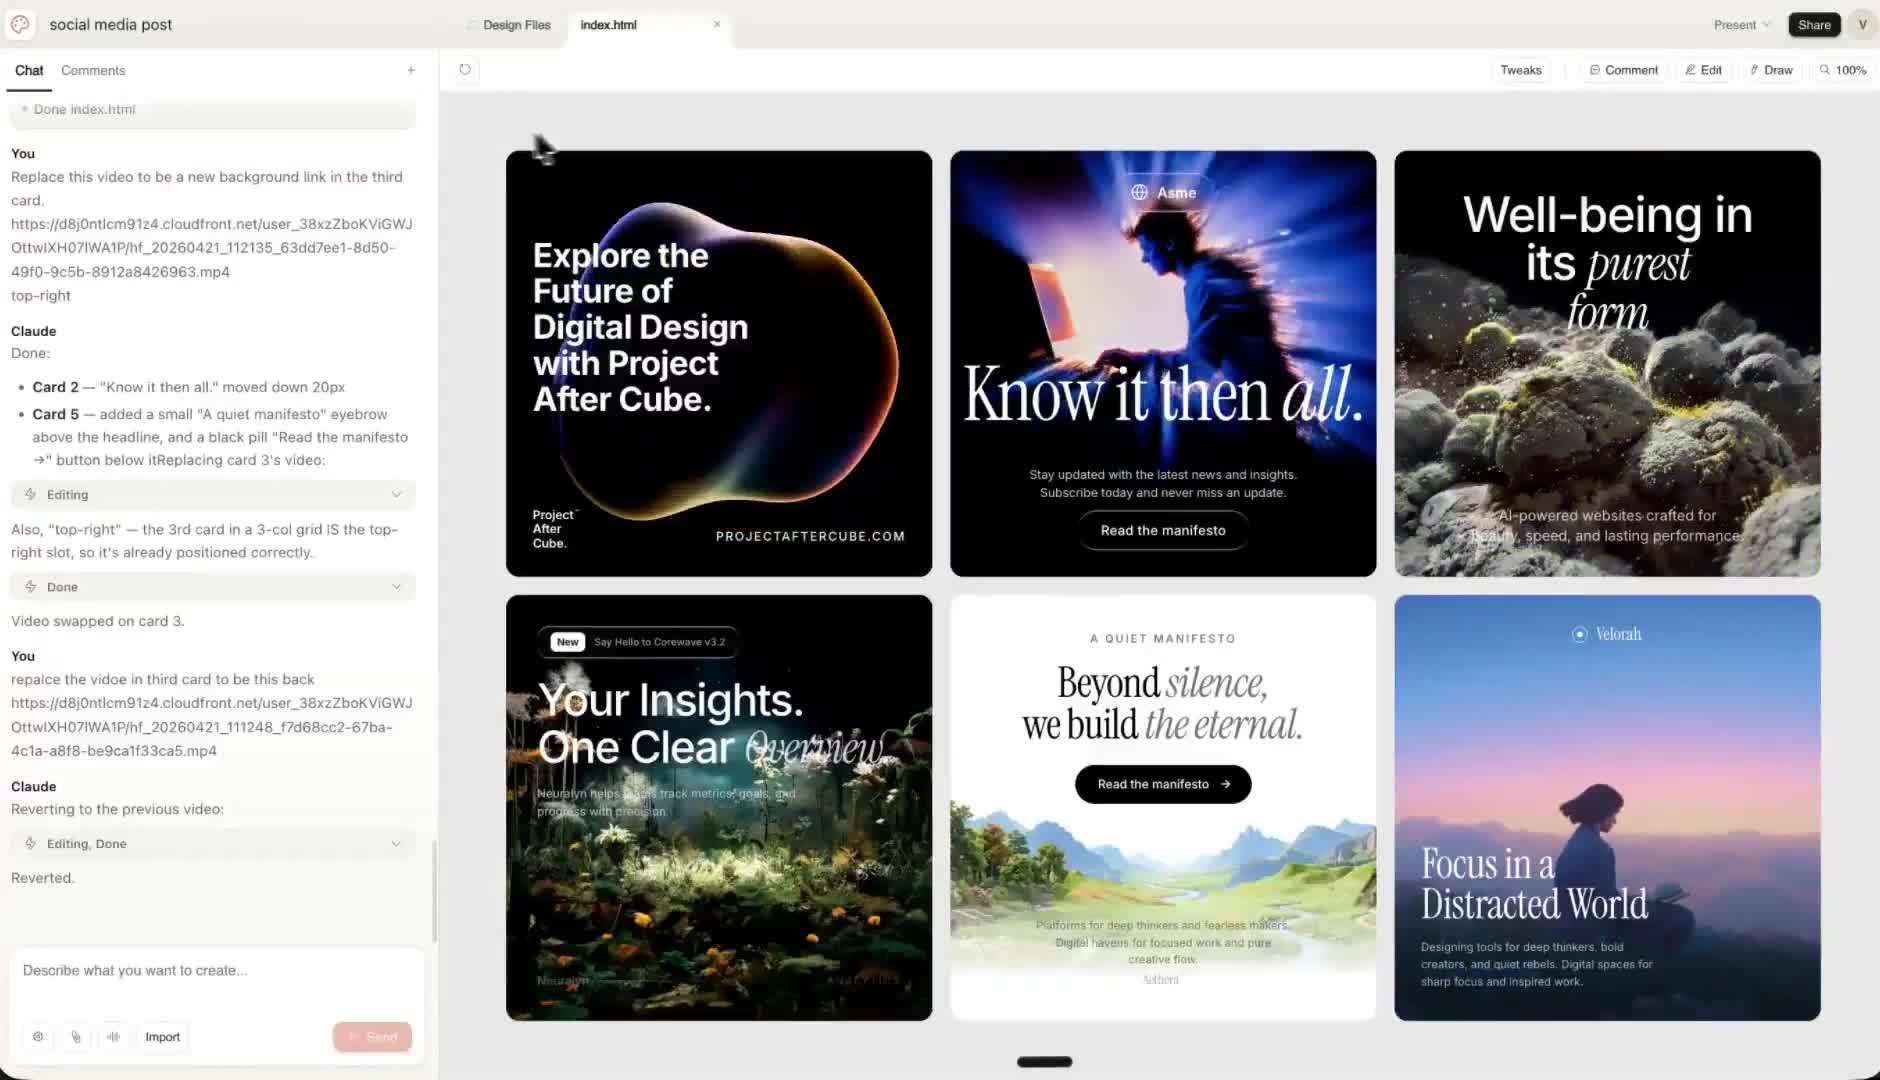Select the Draw tool
The image size is (1880, 1080).
tap(1771, 70)
